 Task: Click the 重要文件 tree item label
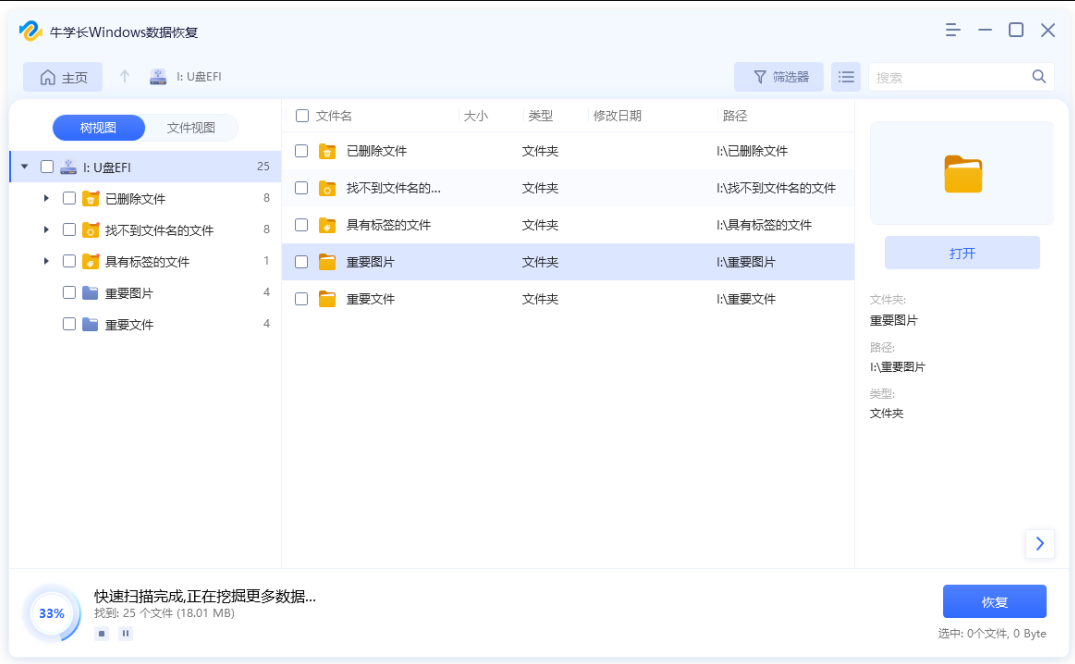click(129, 325)
